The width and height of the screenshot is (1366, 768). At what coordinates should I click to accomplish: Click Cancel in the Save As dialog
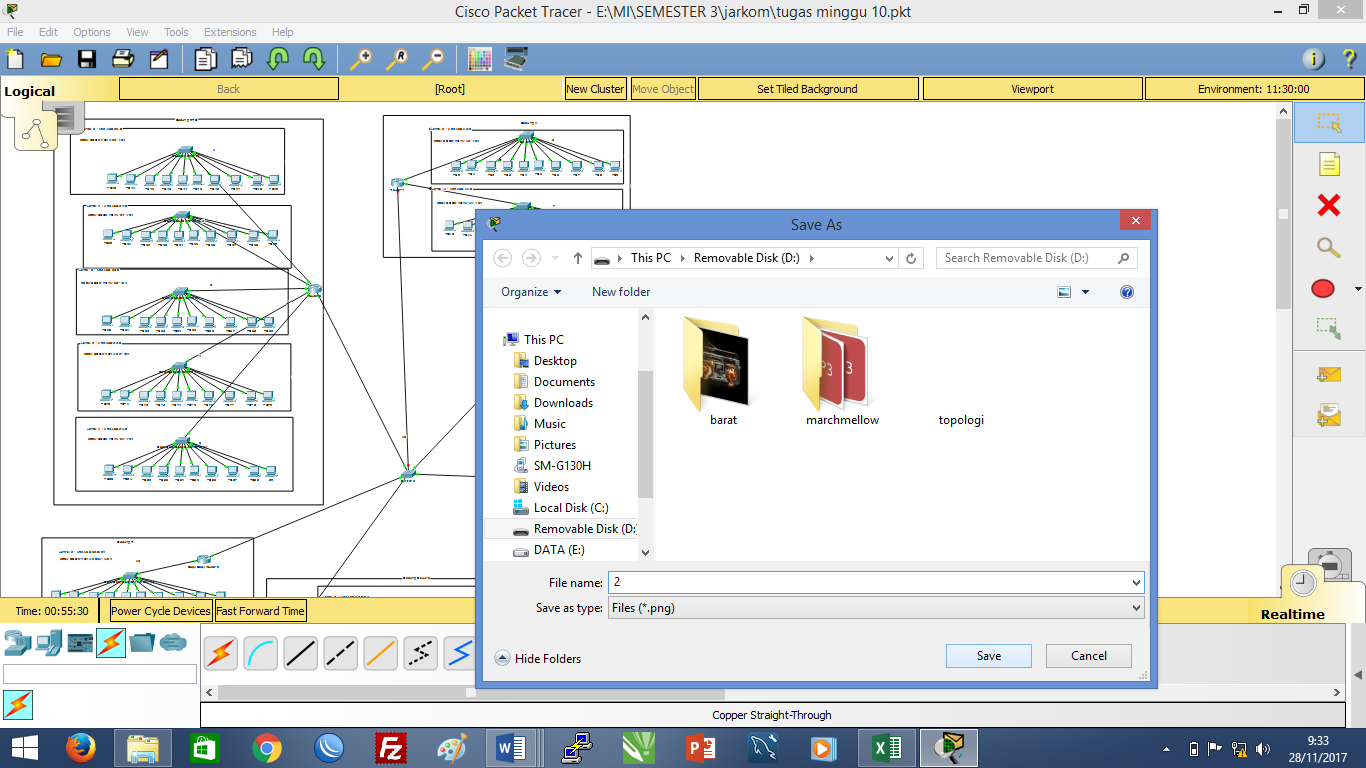[1089, 656]
